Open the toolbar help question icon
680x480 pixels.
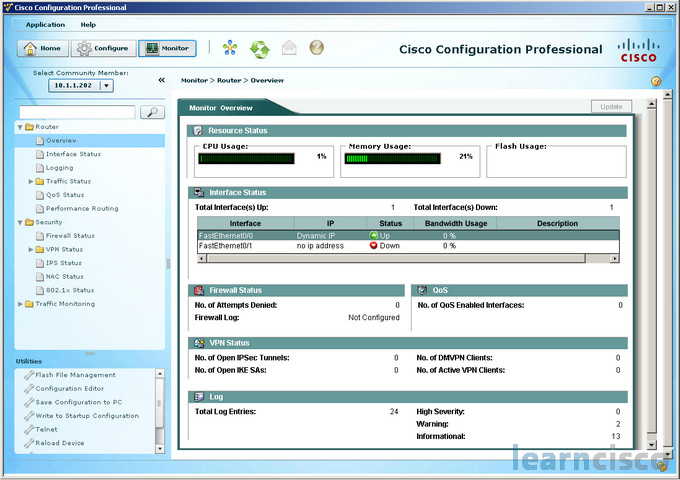pyautogui.click(x=317, y=47)
